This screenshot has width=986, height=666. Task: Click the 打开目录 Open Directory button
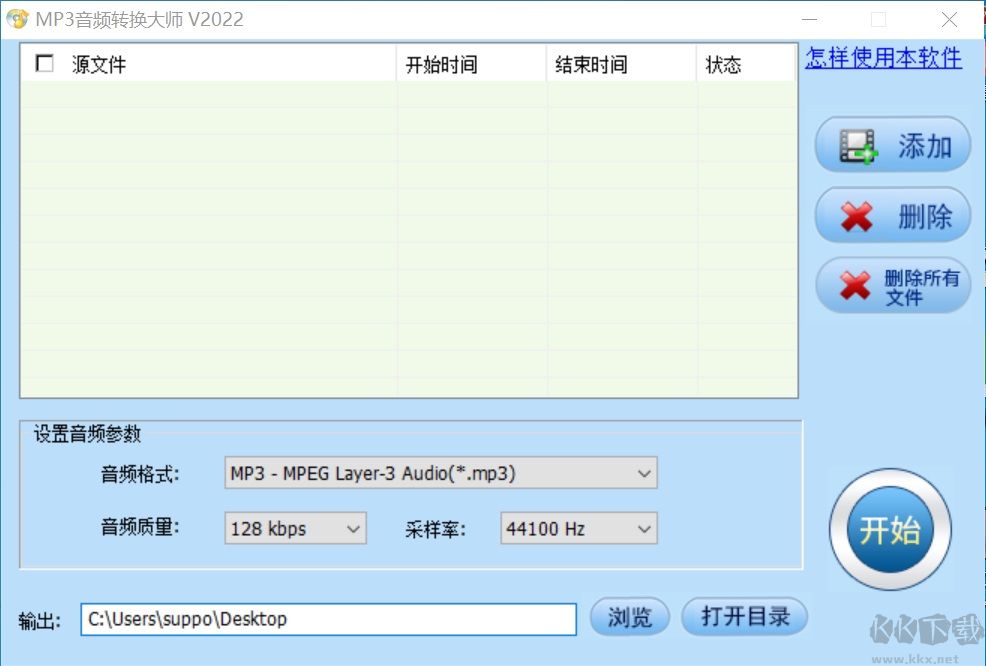[744, 619]
